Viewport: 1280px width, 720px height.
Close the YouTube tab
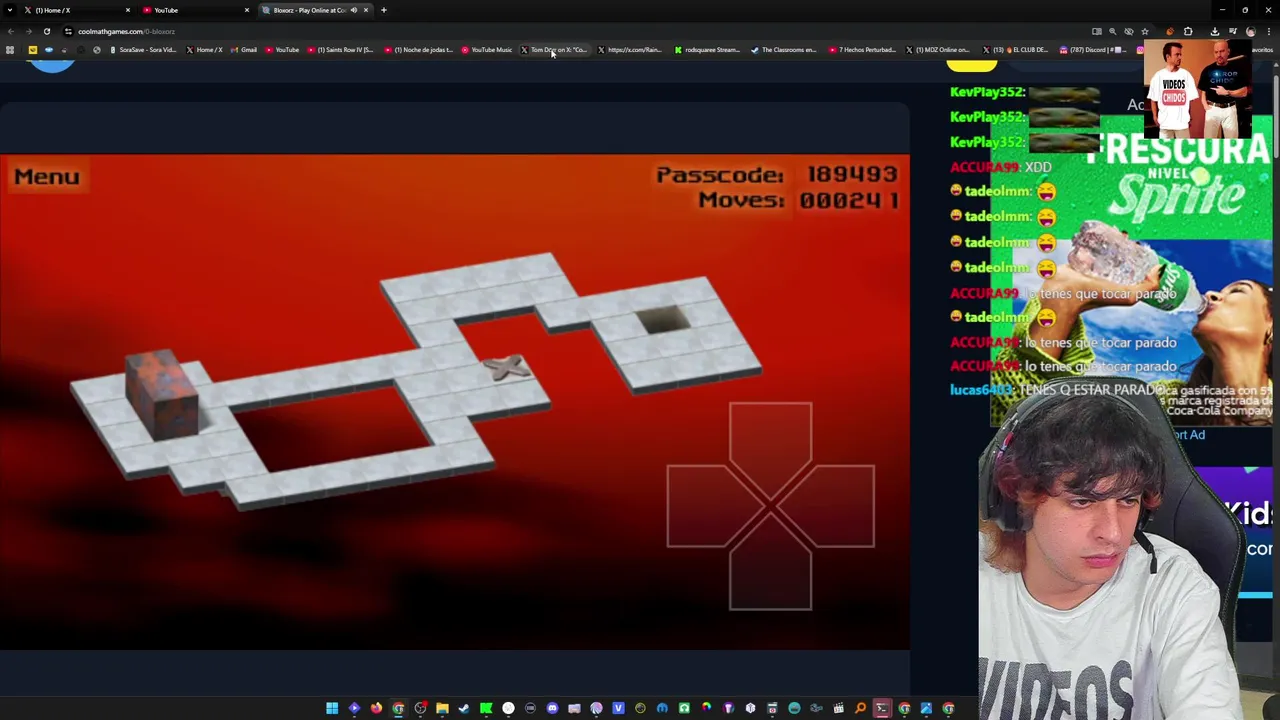coord(247,10)
